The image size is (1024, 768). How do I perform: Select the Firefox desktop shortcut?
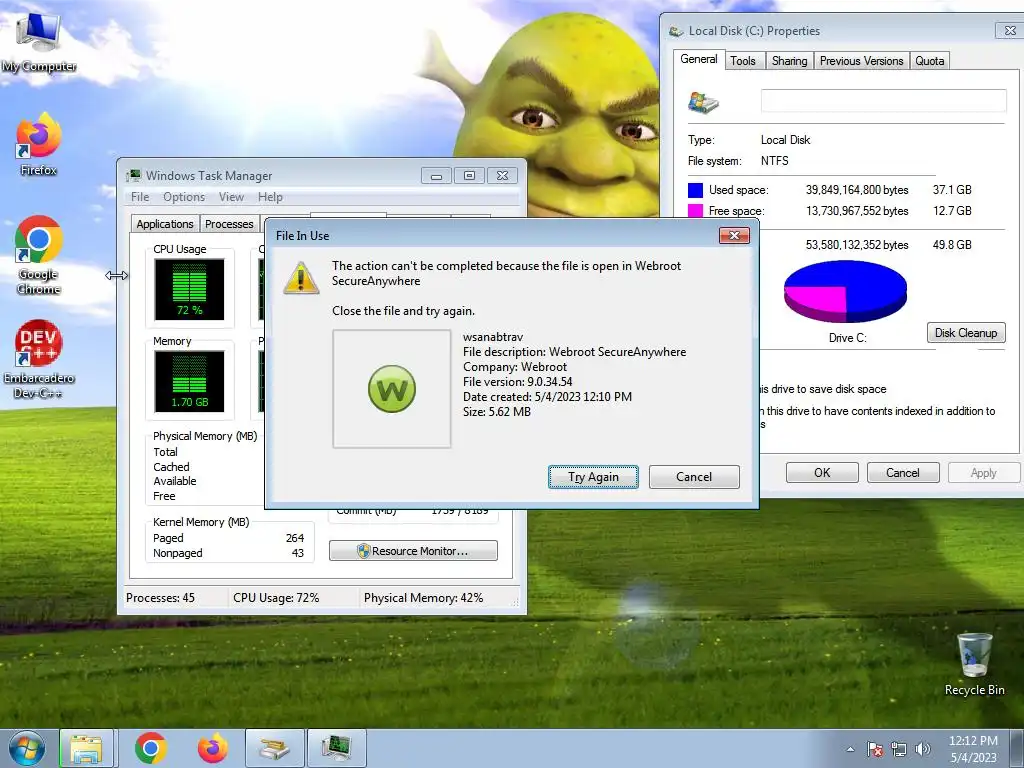[39, 145]
